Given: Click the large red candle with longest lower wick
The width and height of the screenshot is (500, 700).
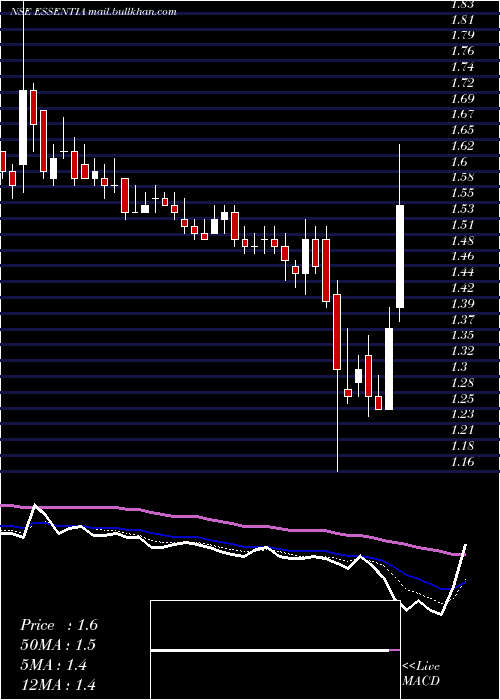Looking at the screenshot, I should coord(337,332).
